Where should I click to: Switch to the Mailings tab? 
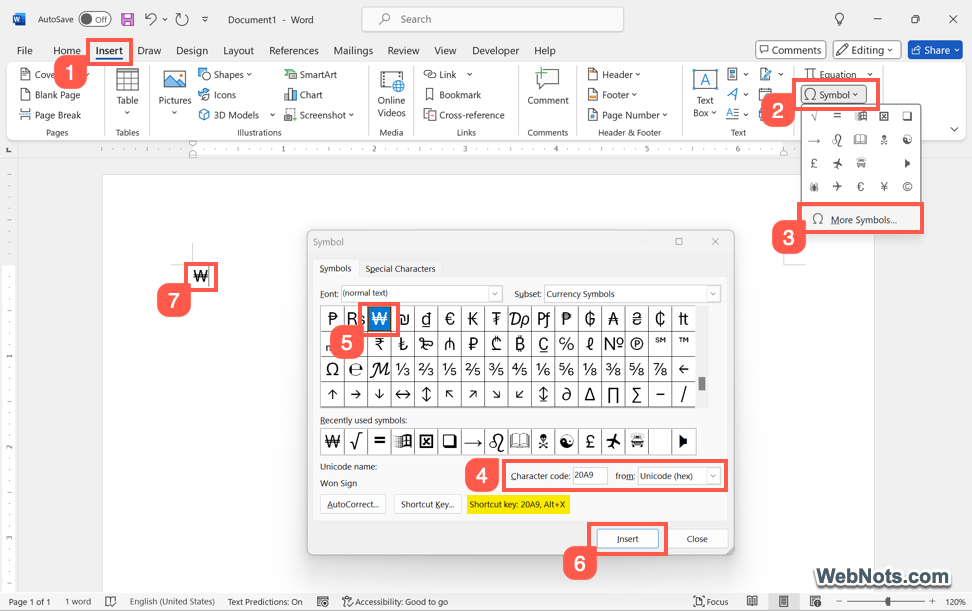coord(353,50)
